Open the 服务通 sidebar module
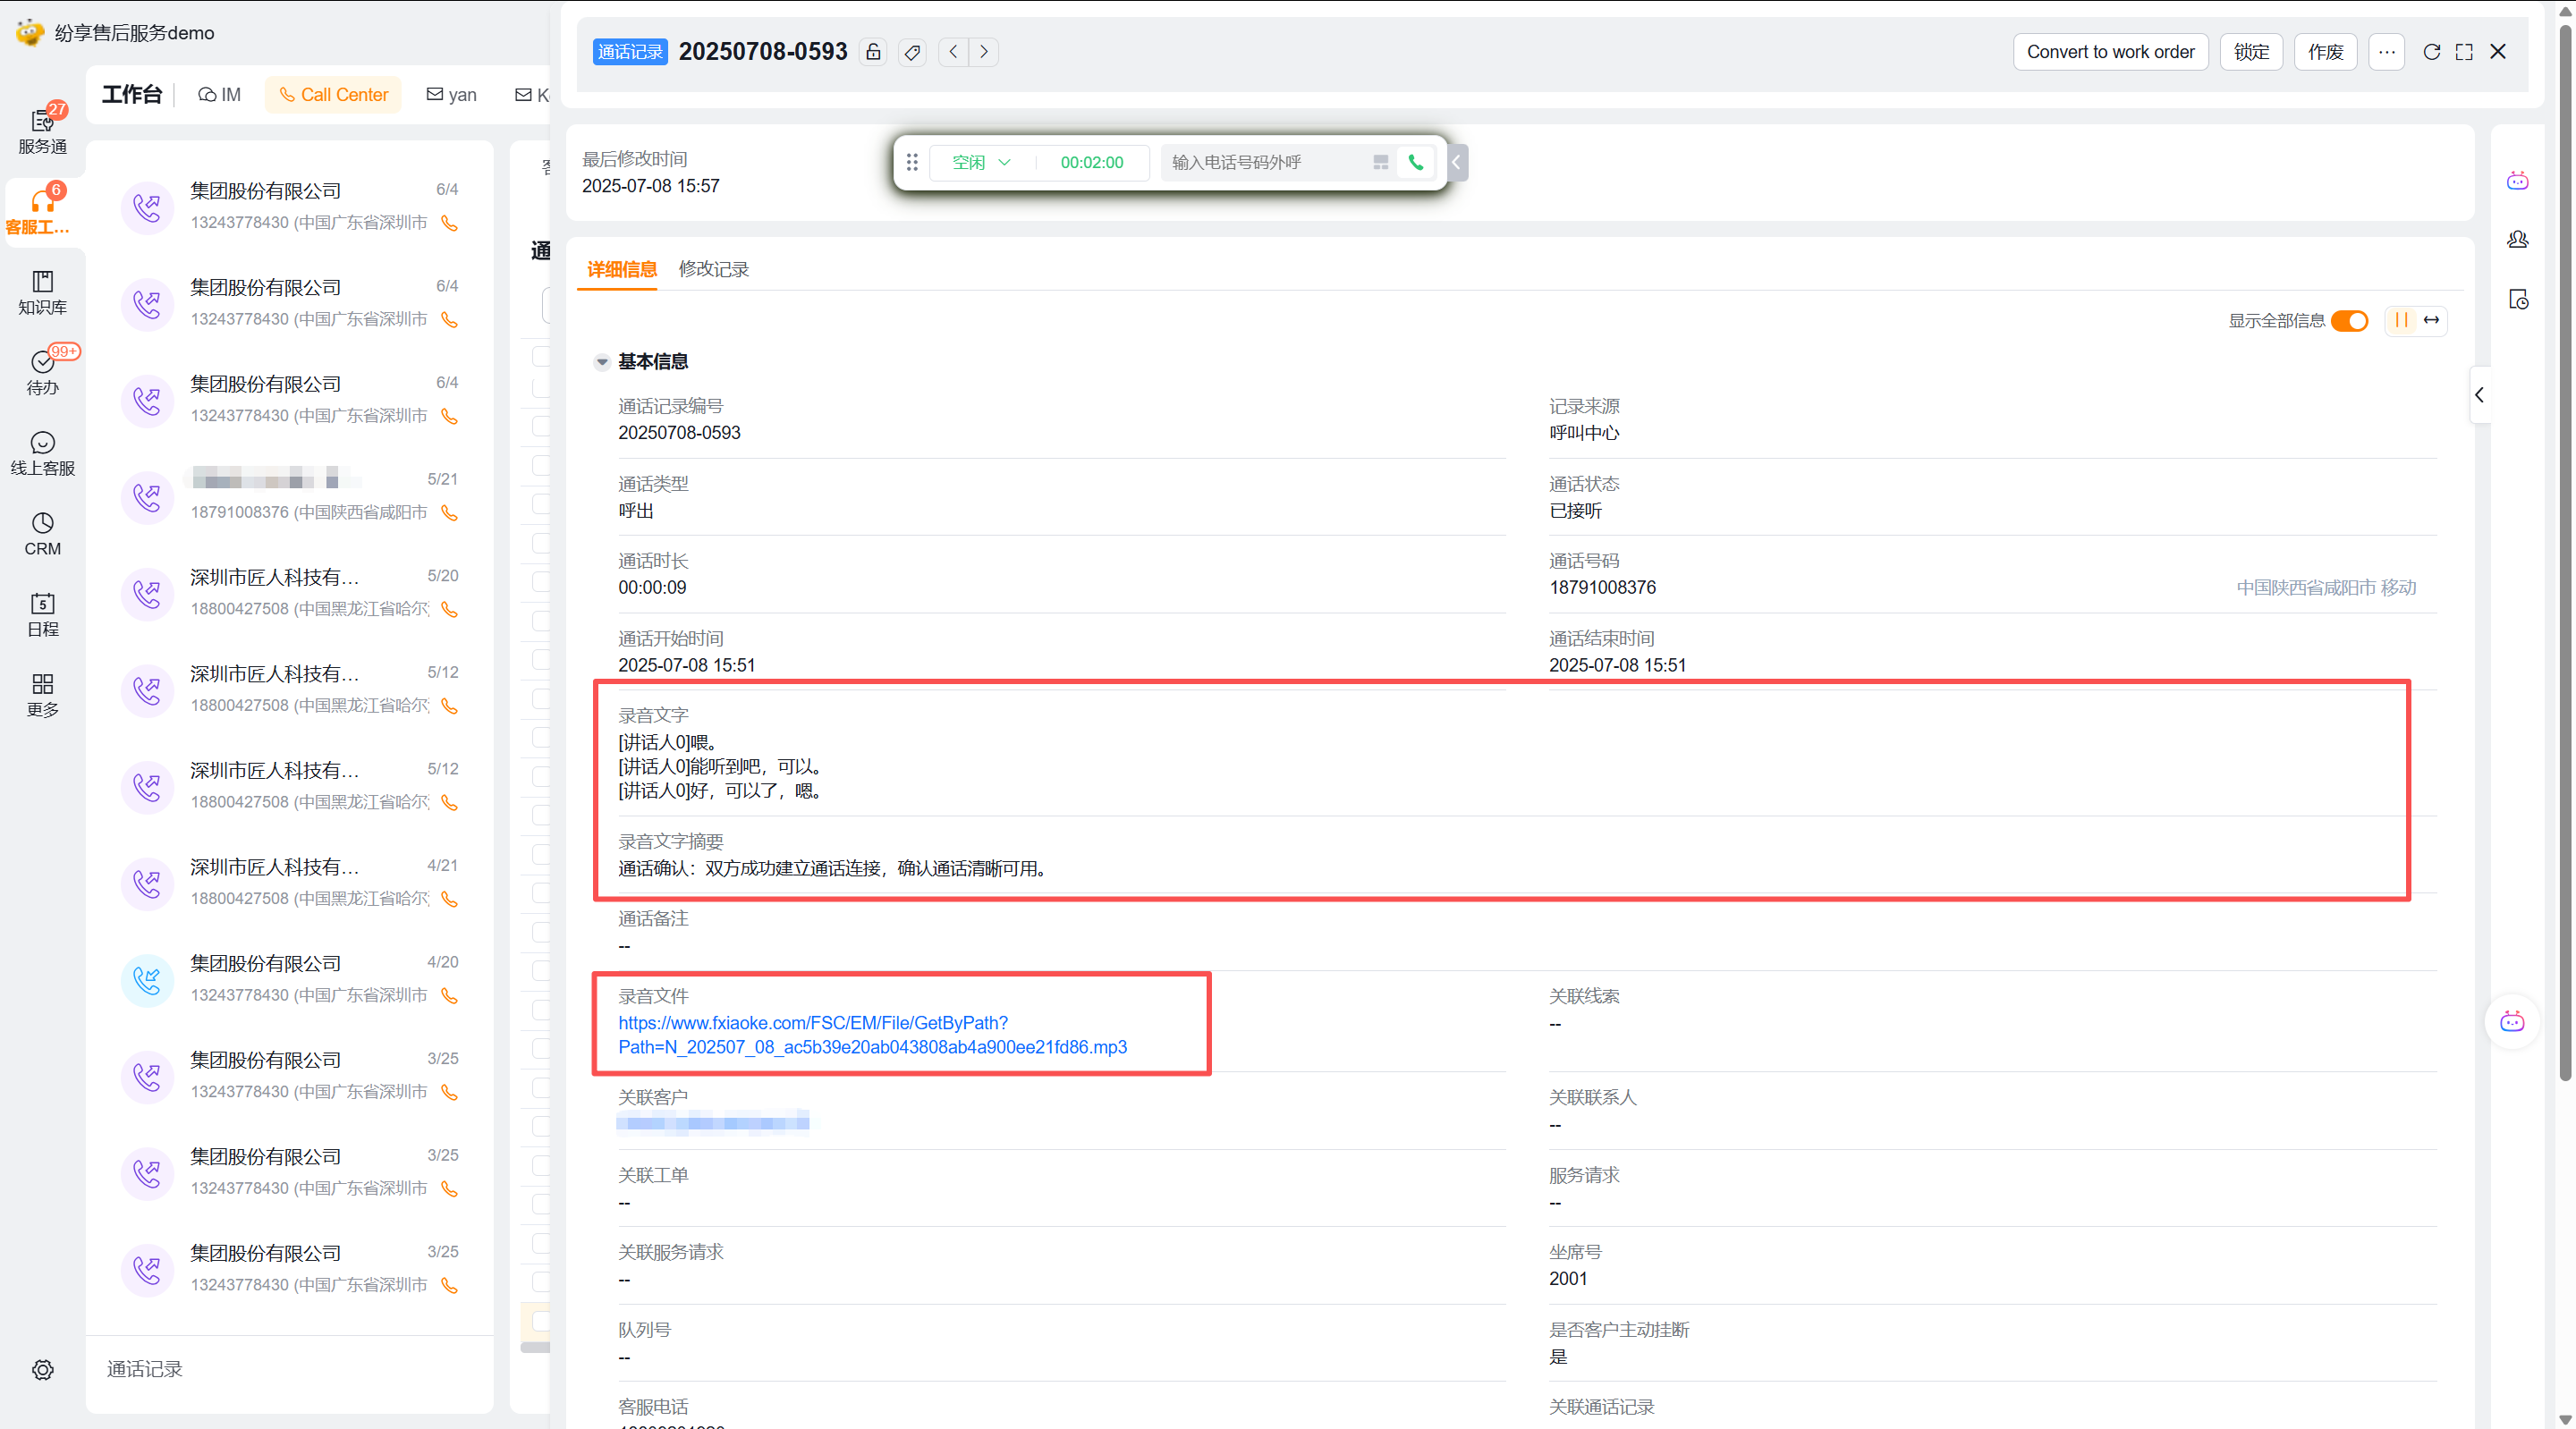This screenshot has height=1429, width=2576. coord(42,131)
